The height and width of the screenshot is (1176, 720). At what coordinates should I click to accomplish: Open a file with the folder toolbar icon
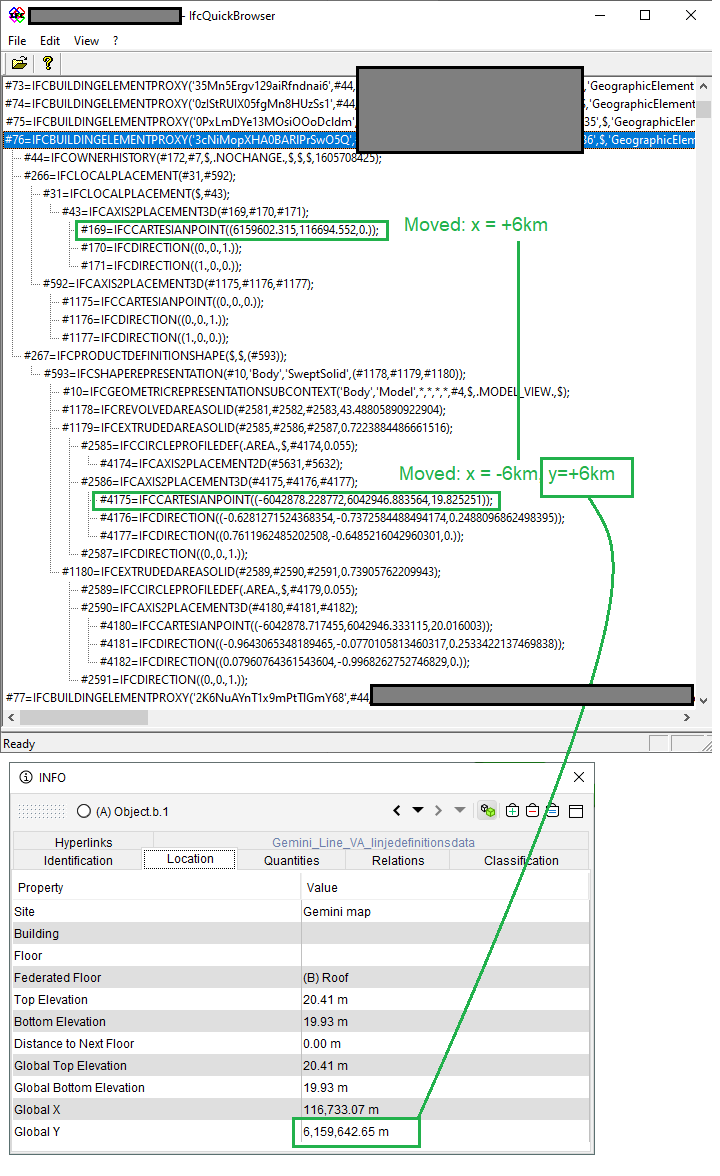[20, 63]
